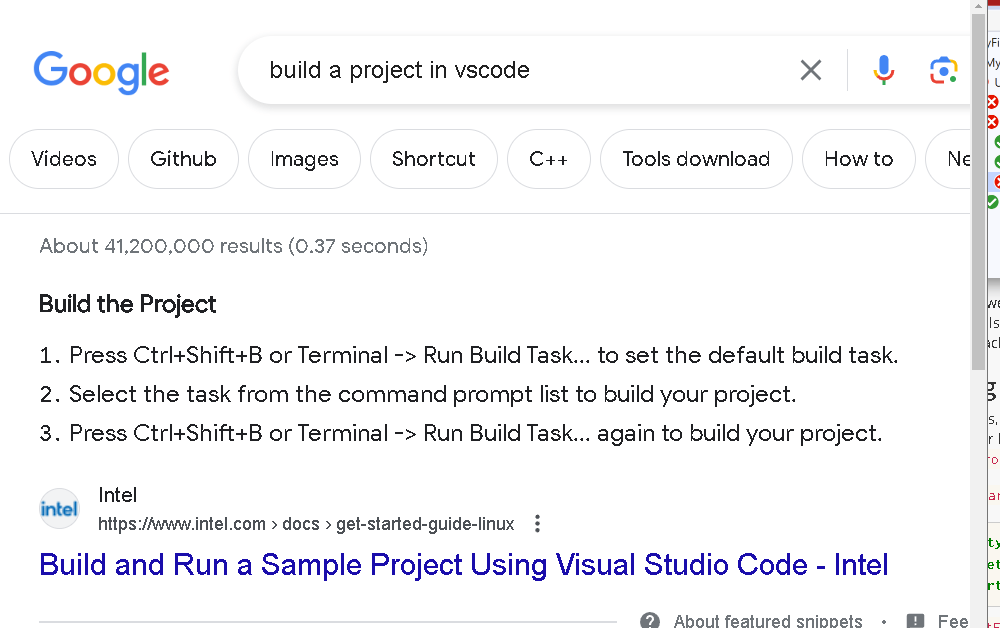Click the intel.com docs URL breadcrumb

(x=306, y=524)
